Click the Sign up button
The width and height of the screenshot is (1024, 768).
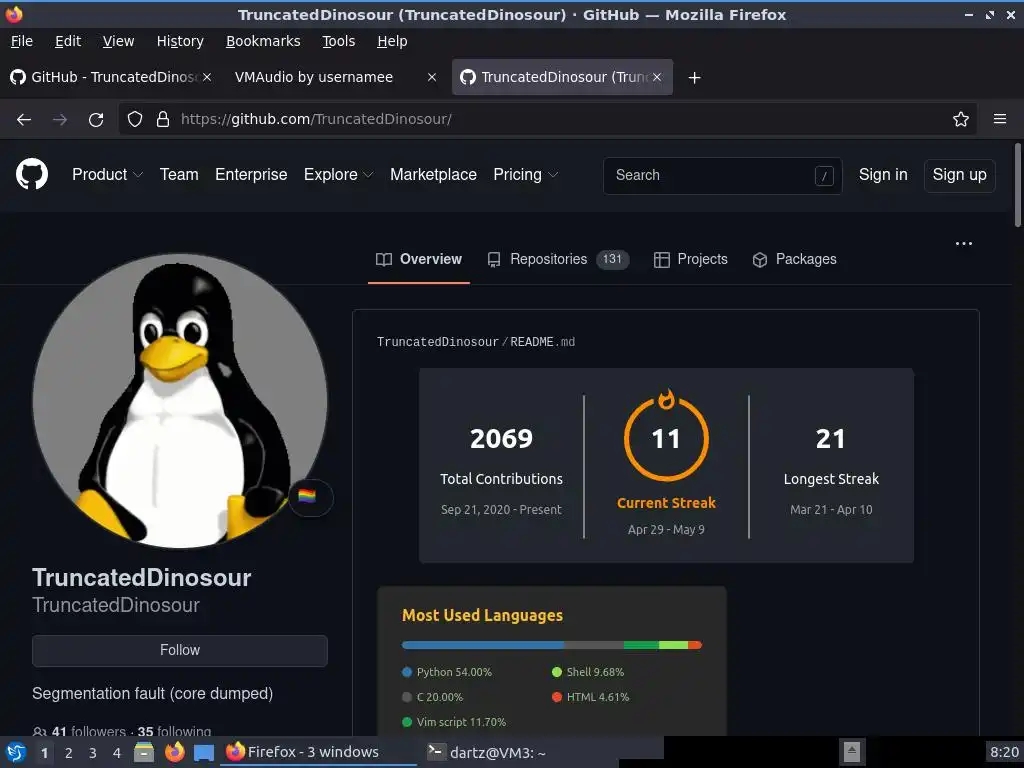959,175
